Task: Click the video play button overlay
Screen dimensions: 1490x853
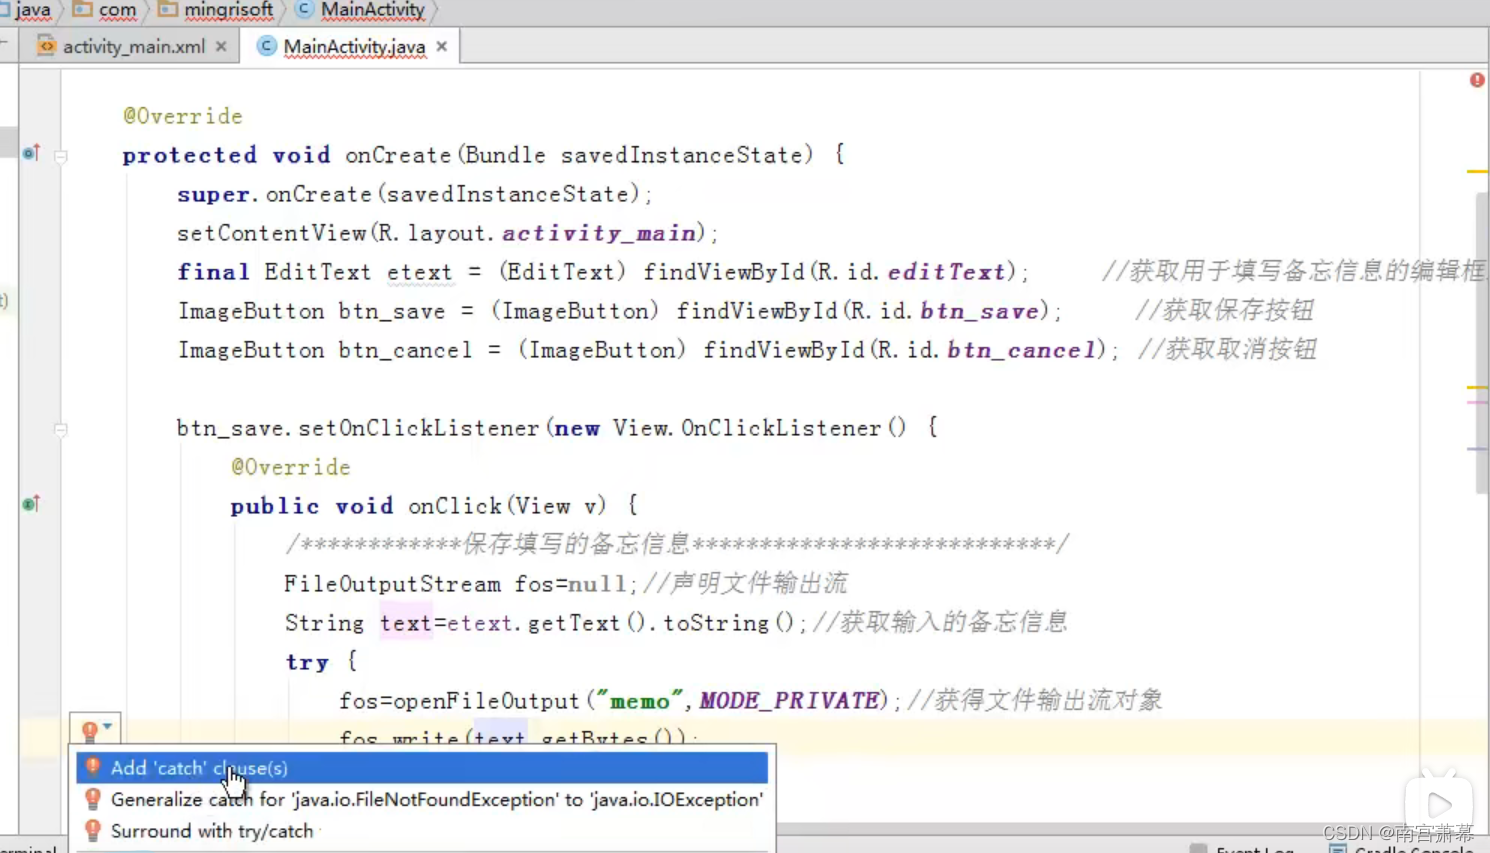Action: point(1439,805)
